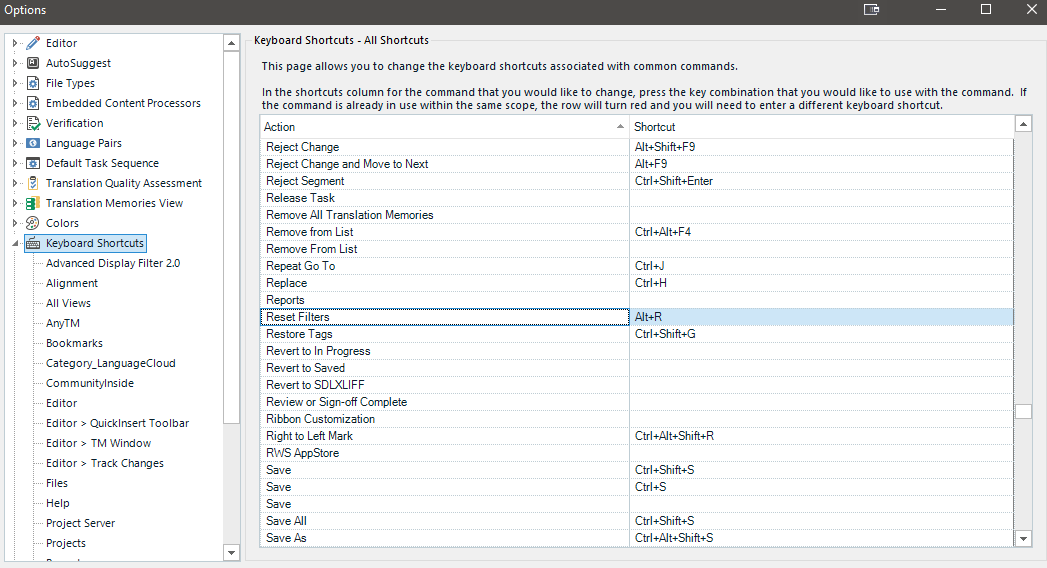
Task: Select Editor > Track Changes category
Action: click(x=104, y=463)
